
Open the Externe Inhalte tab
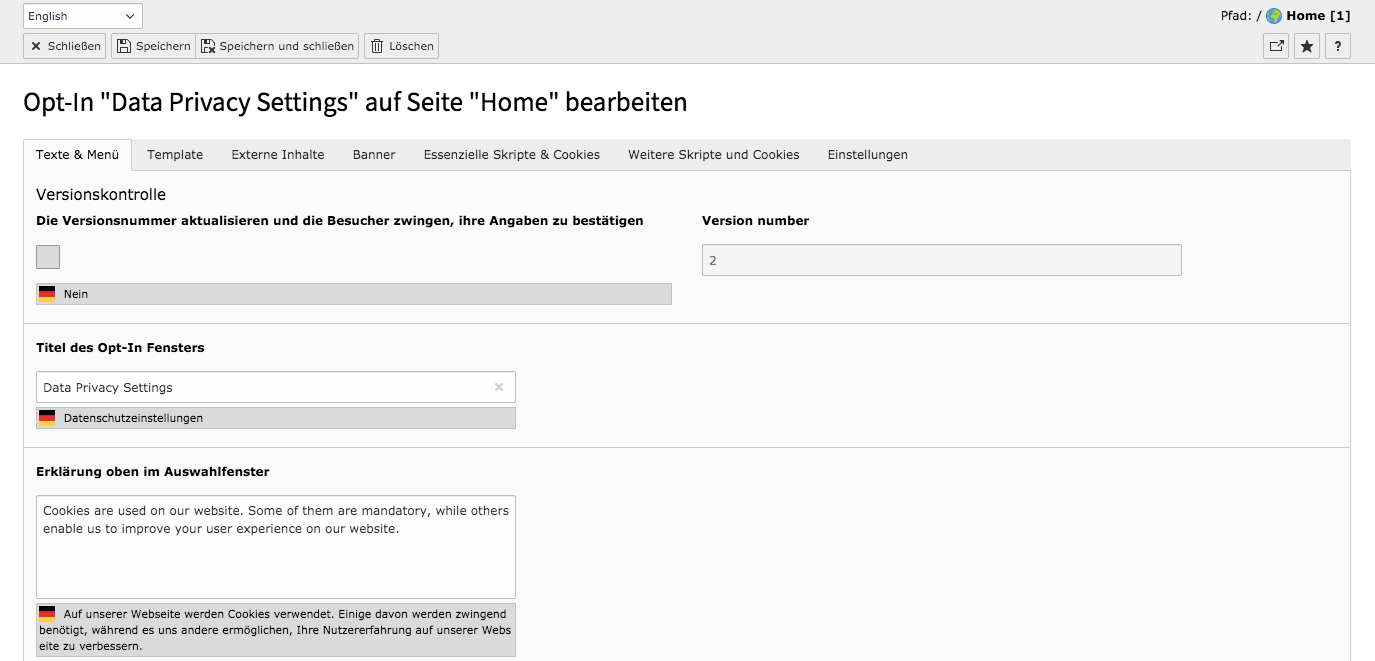pos(278,155)
